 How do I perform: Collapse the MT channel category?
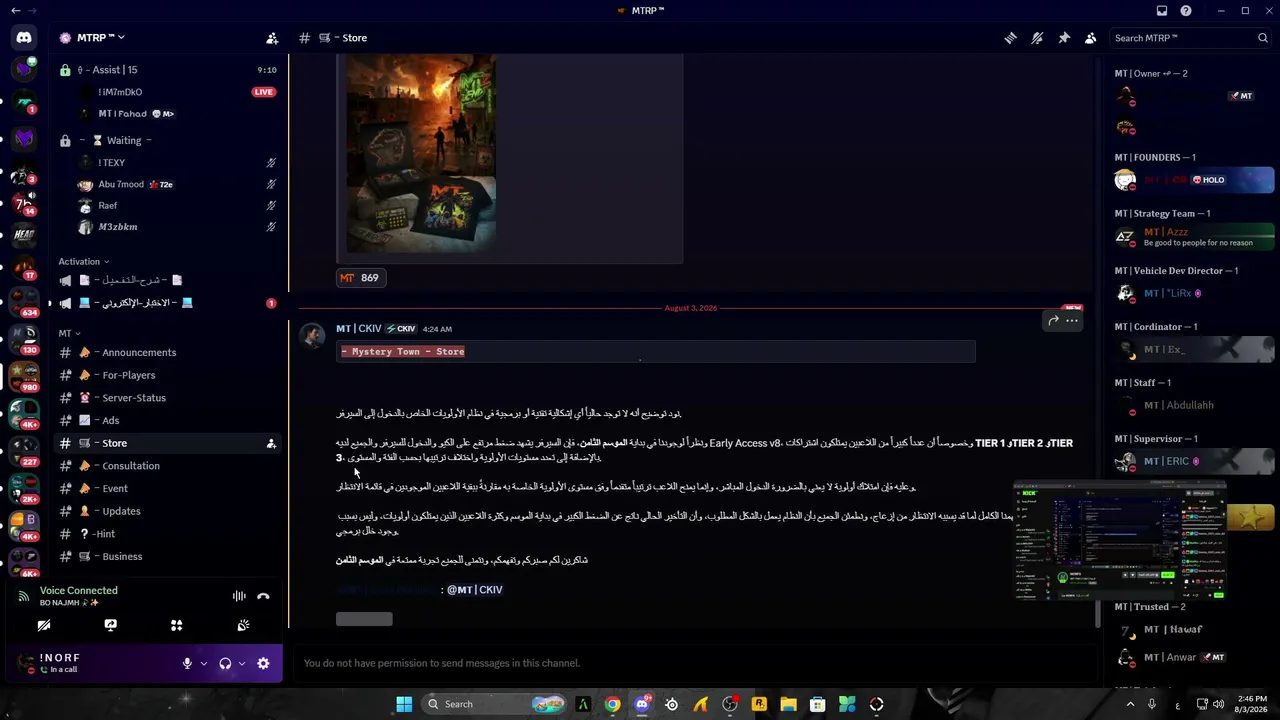[69, 333]
